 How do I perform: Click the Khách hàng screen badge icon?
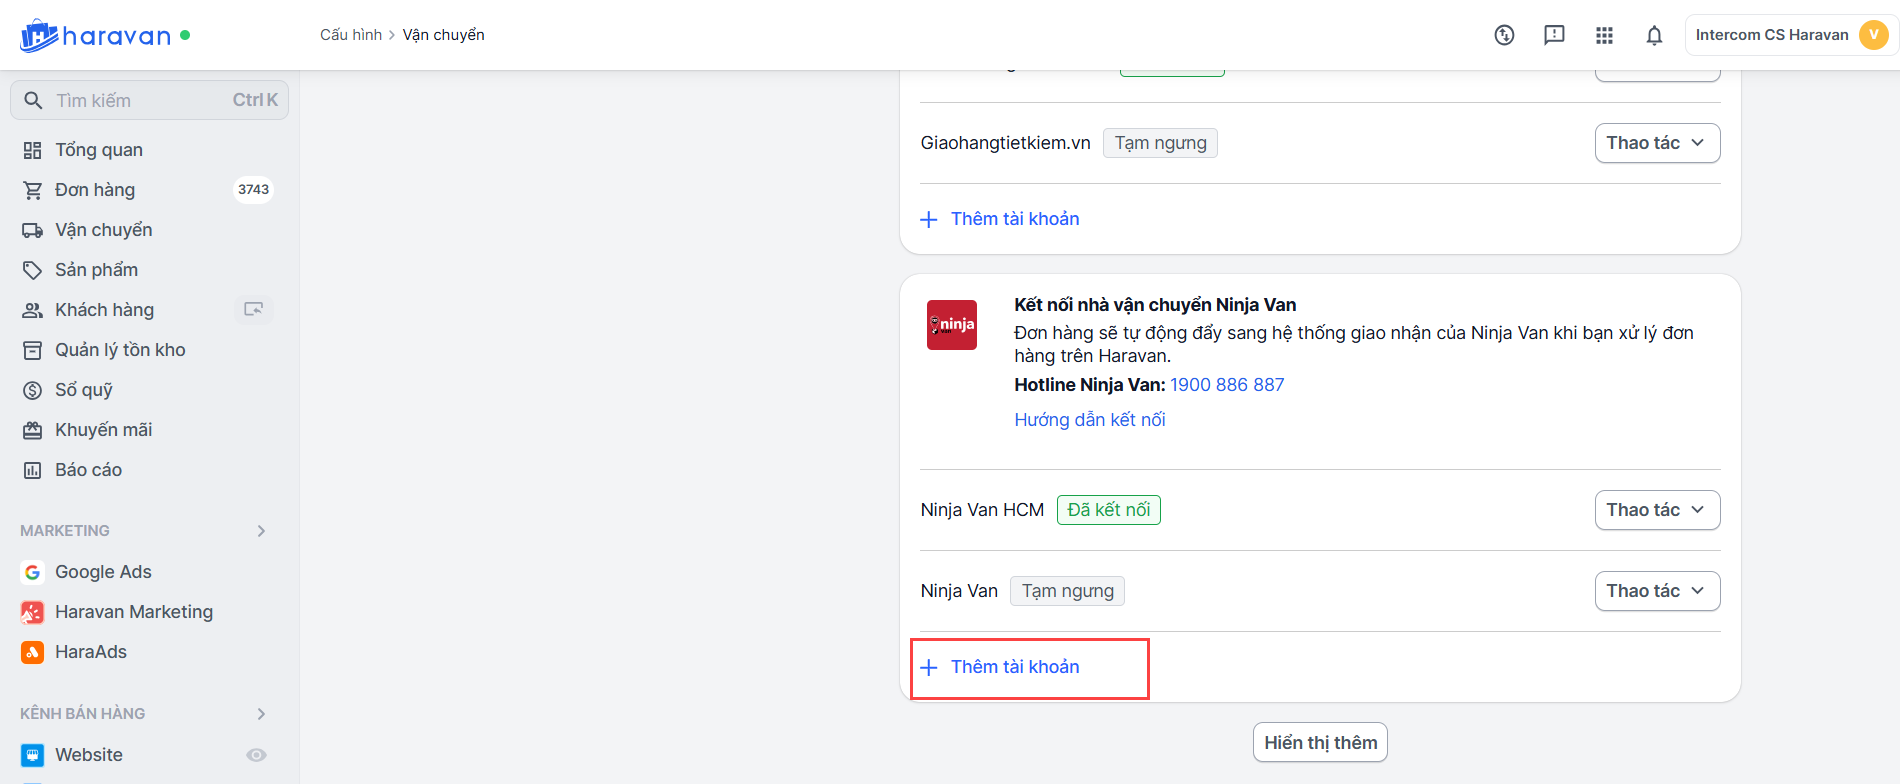tap(254, 310)
